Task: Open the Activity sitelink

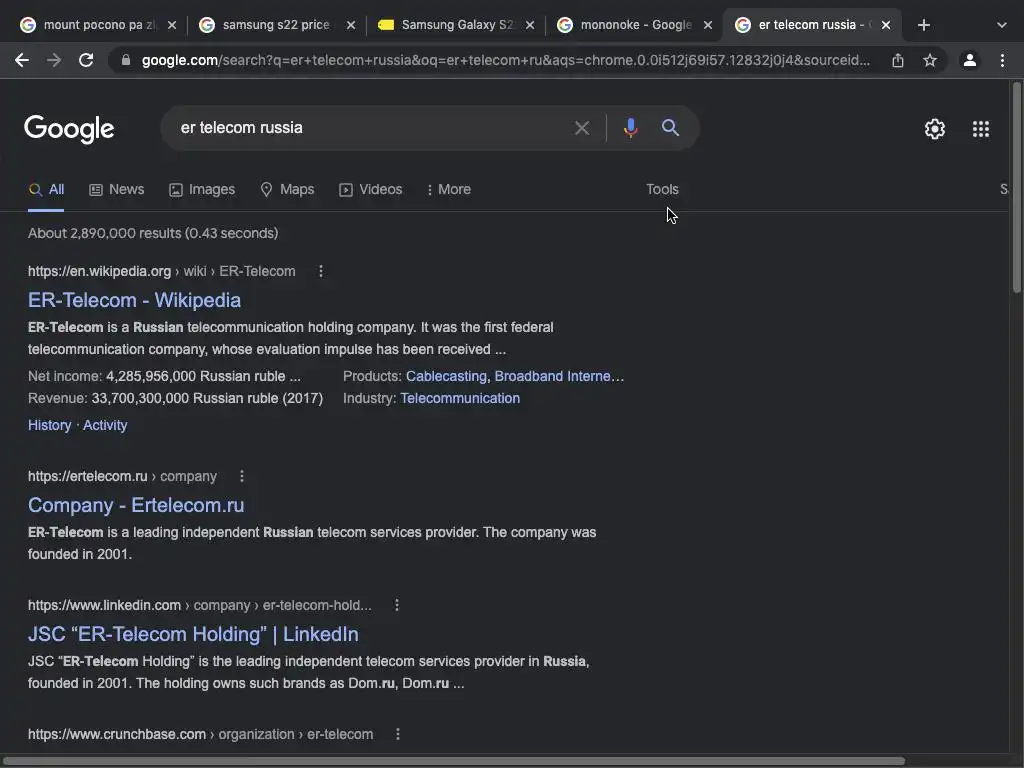Action: pos(105,425)
